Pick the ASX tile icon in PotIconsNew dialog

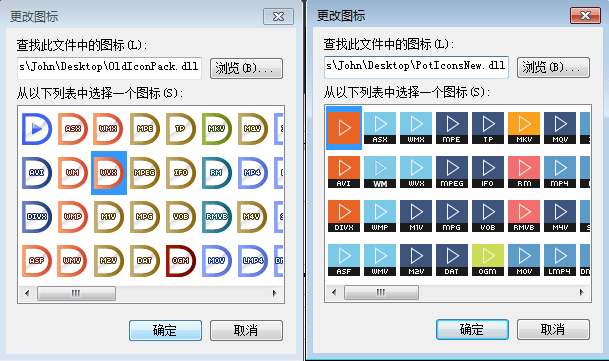click(x=380, y=128)
